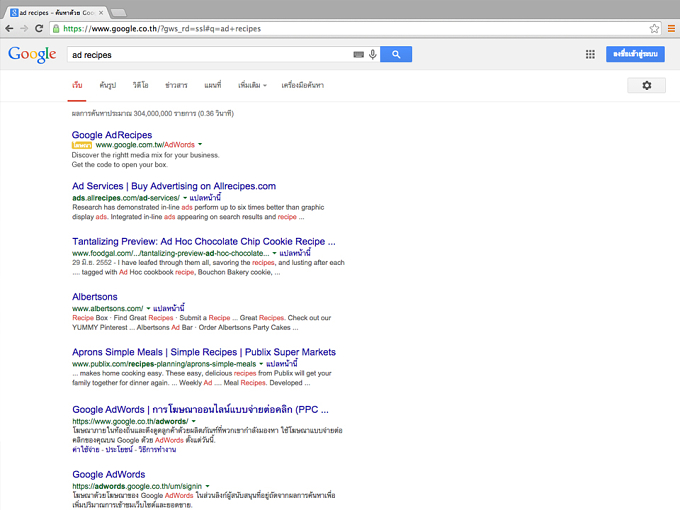Switch to the images search tab
This screenshot has width=680, height=510.
[108, 85]
